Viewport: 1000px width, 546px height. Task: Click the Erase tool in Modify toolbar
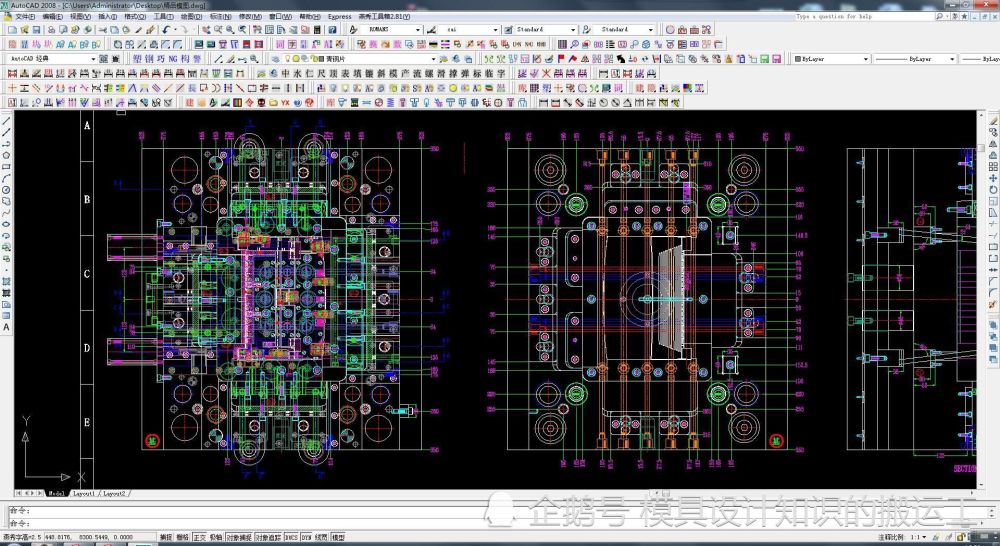[993, 121]
